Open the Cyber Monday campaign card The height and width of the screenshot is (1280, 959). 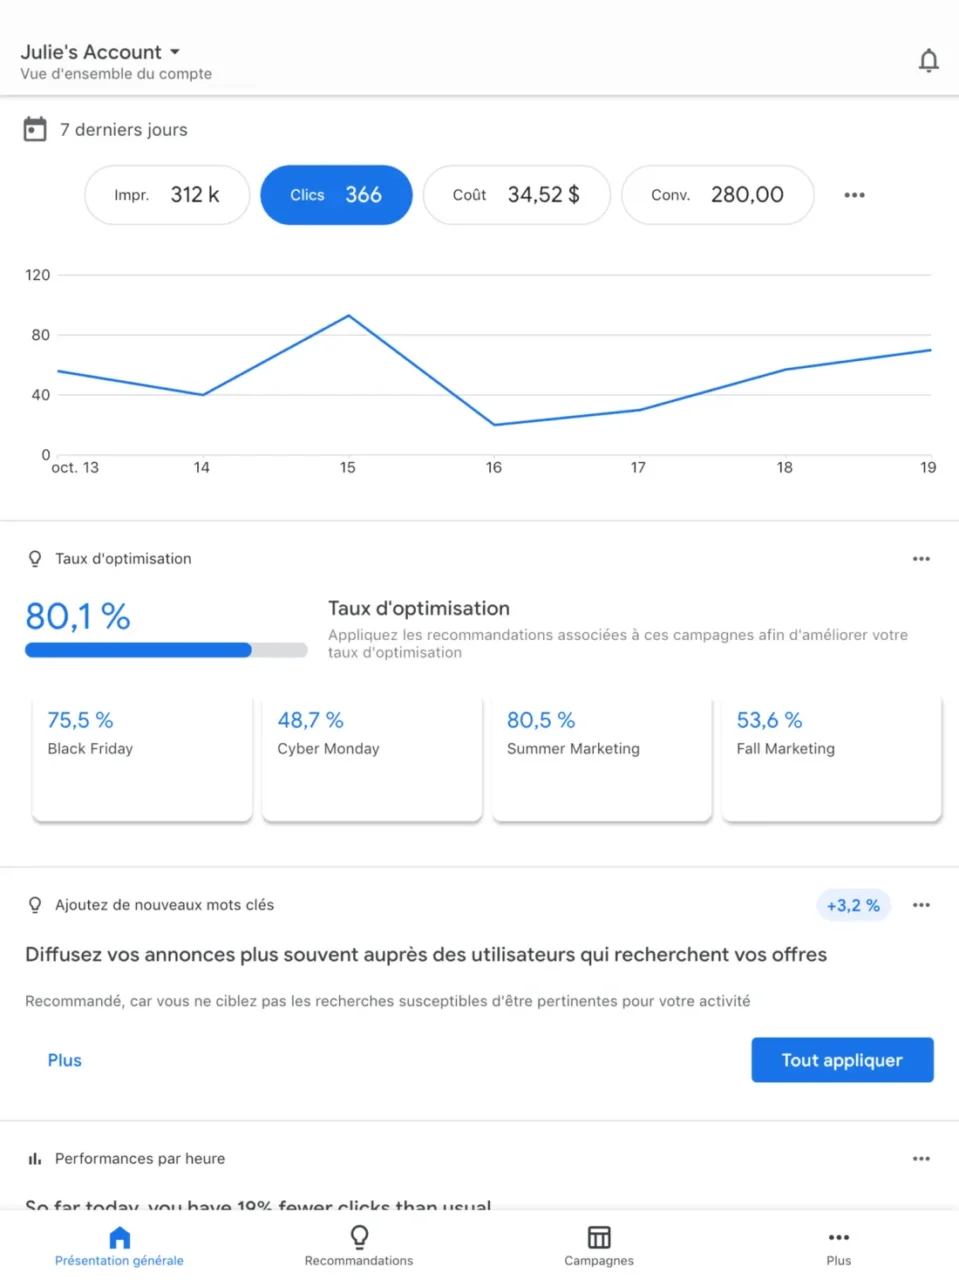[372, 759]
